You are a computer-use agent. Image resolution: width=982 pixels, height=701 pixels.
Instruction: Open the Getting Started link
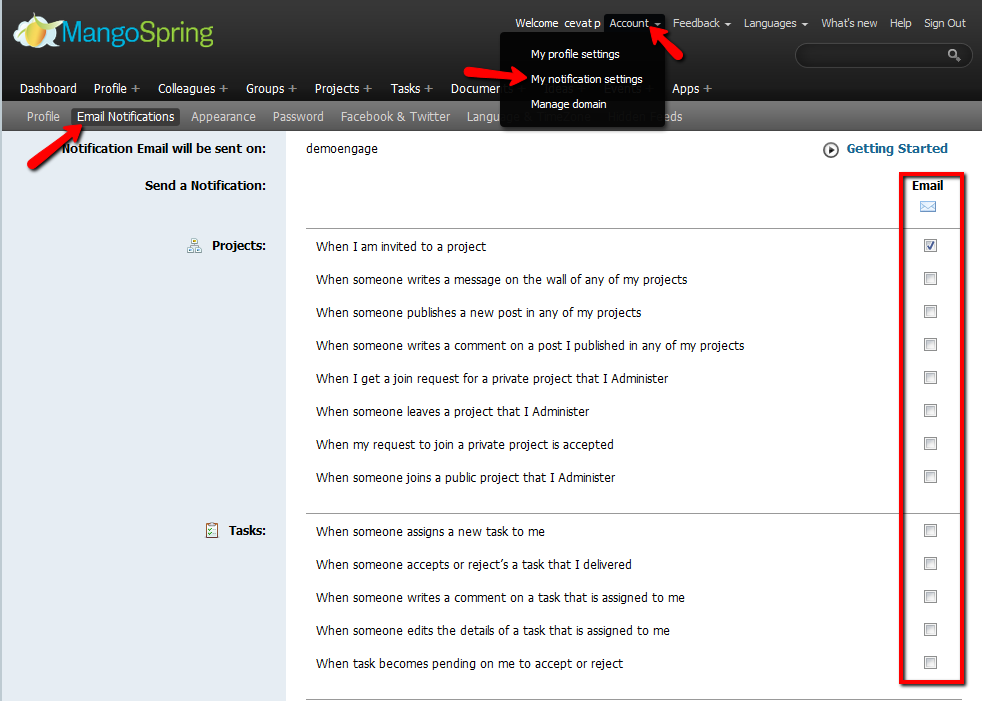coord(897,148)
